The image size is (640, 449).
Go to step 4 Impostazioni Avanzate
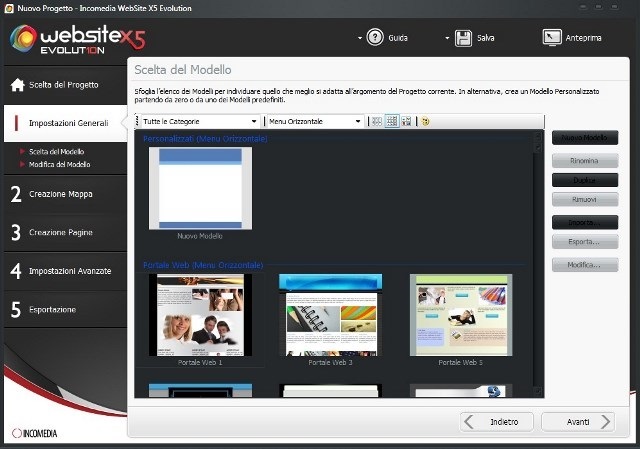click(65, 271)
